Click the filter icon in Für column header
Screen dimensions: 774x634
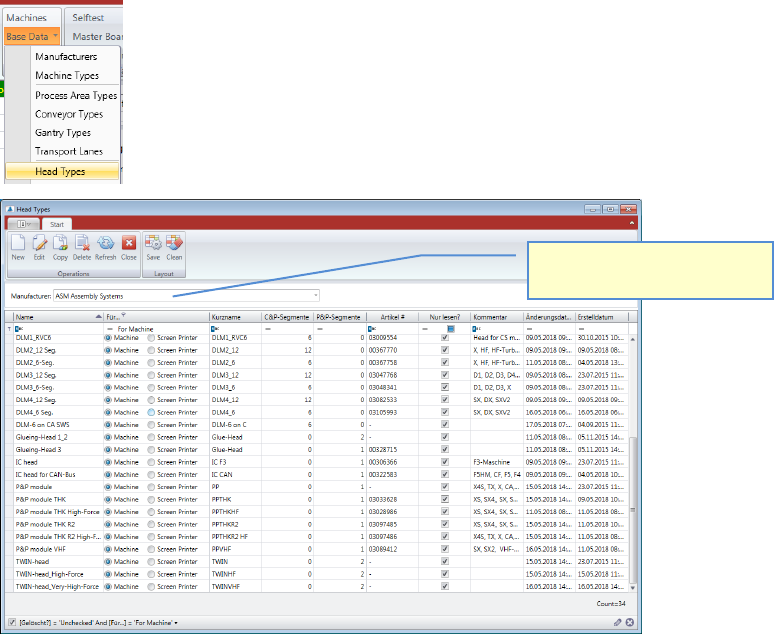tap(123, 316)
